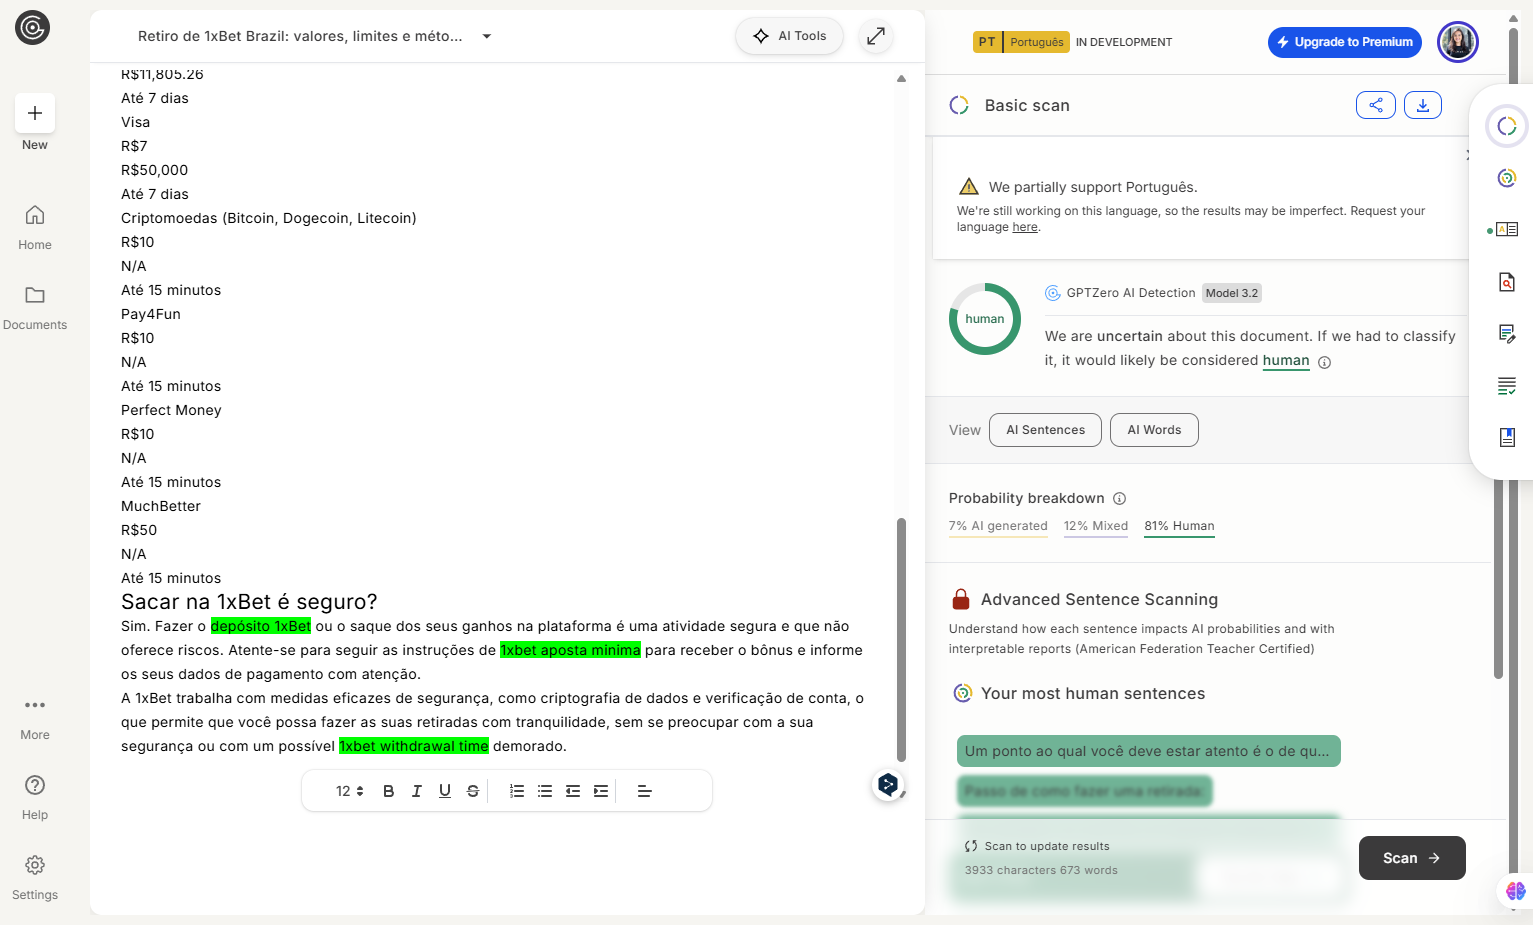1533x925 pixels.
Task: Click the scroll up arrow in editor
Action: pos(901,78)
